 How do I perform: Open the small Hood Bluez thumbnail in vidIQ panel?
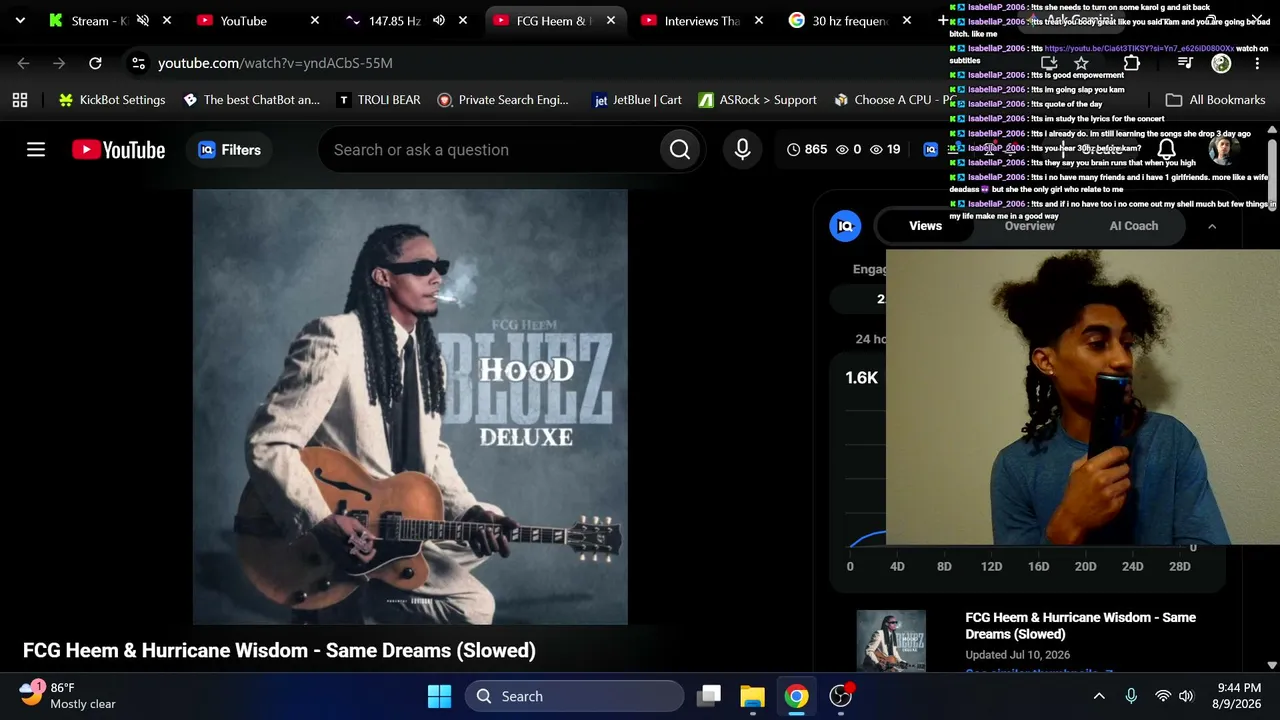[x=891, y=640]
